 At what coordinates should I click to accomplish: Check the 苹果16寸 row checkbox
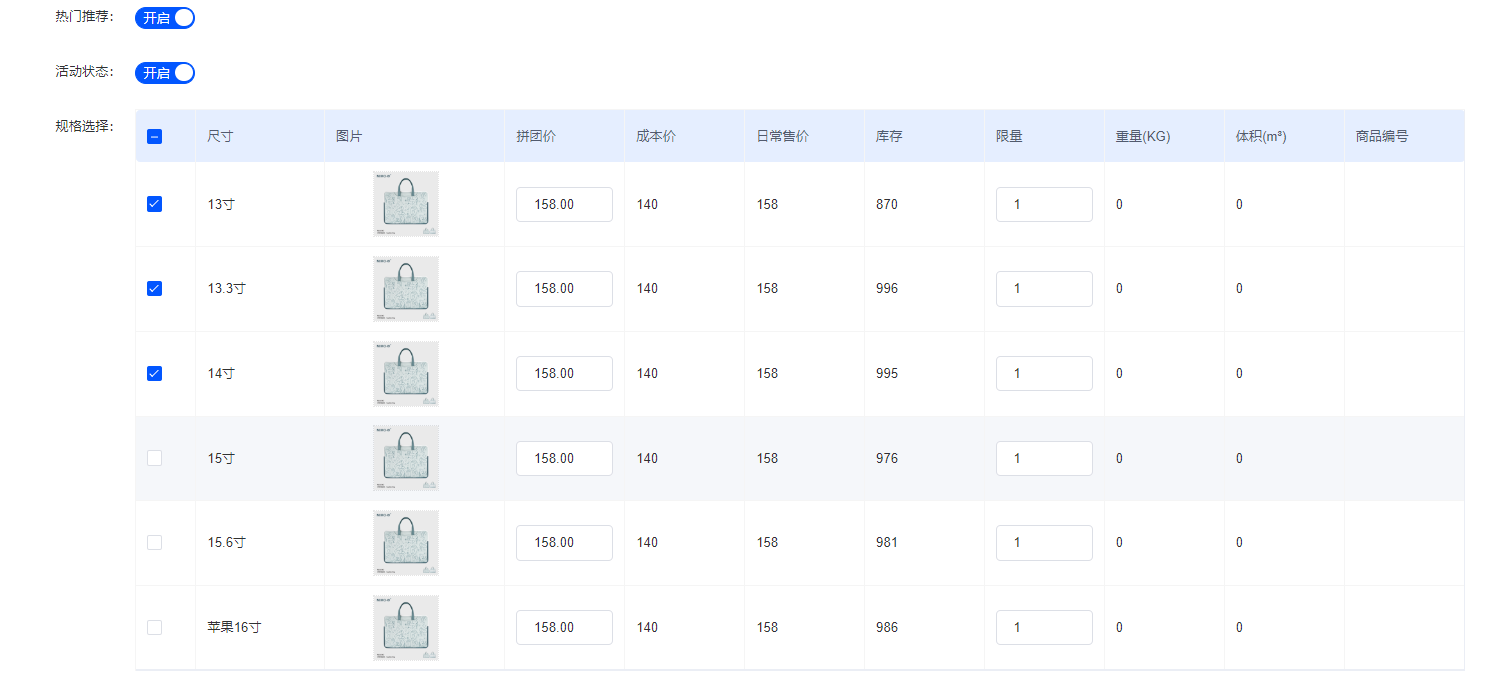coord(154,627)
